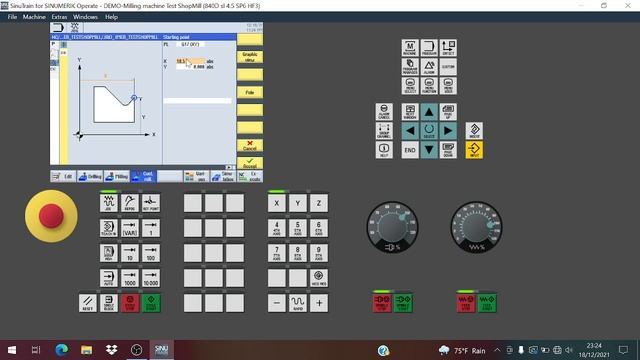640x360 pixels.
Task: Click the Insert key above Input
Action: tap(474, 131)
